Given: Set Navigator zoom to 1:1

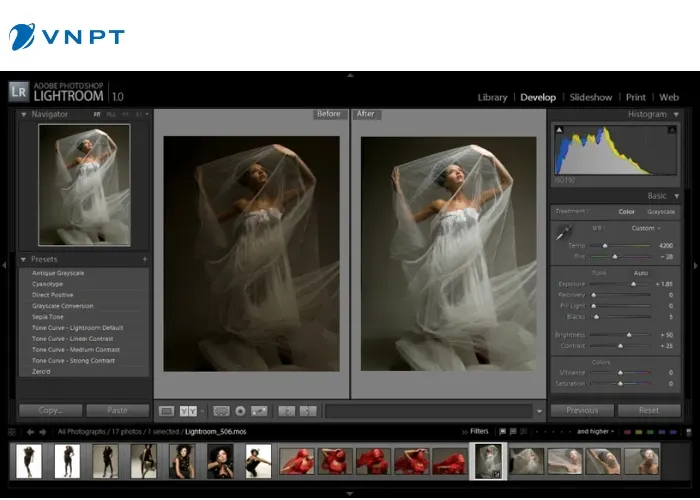Looking at the screenshot, I should [125, 115].
